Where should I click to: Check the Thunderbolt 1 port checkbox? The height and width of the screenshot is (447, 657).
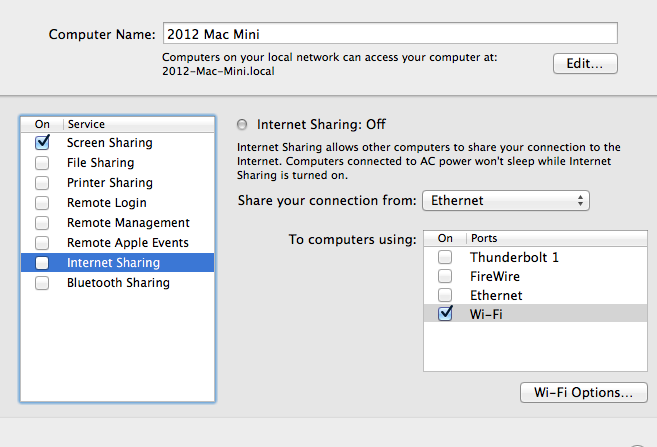(x=445, y=257)
